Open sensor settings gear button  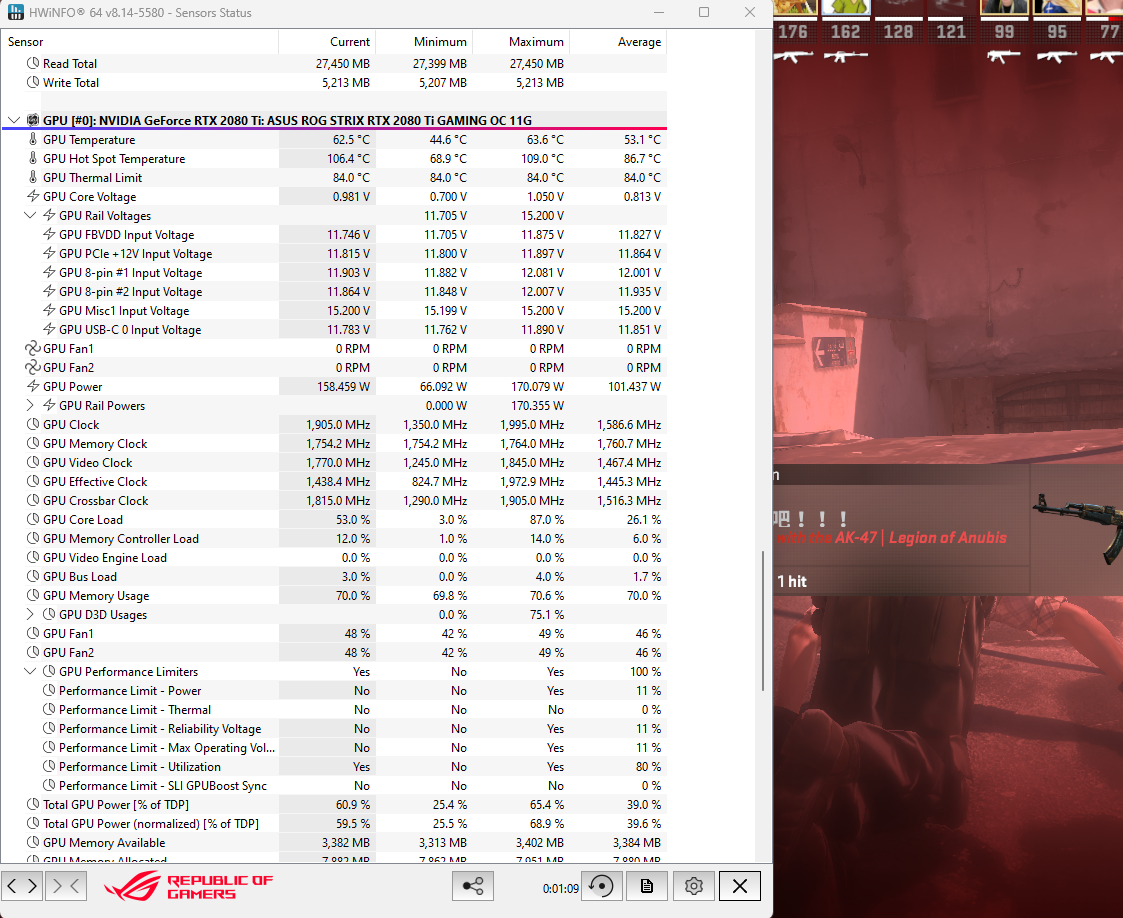(x=693, y=886)
